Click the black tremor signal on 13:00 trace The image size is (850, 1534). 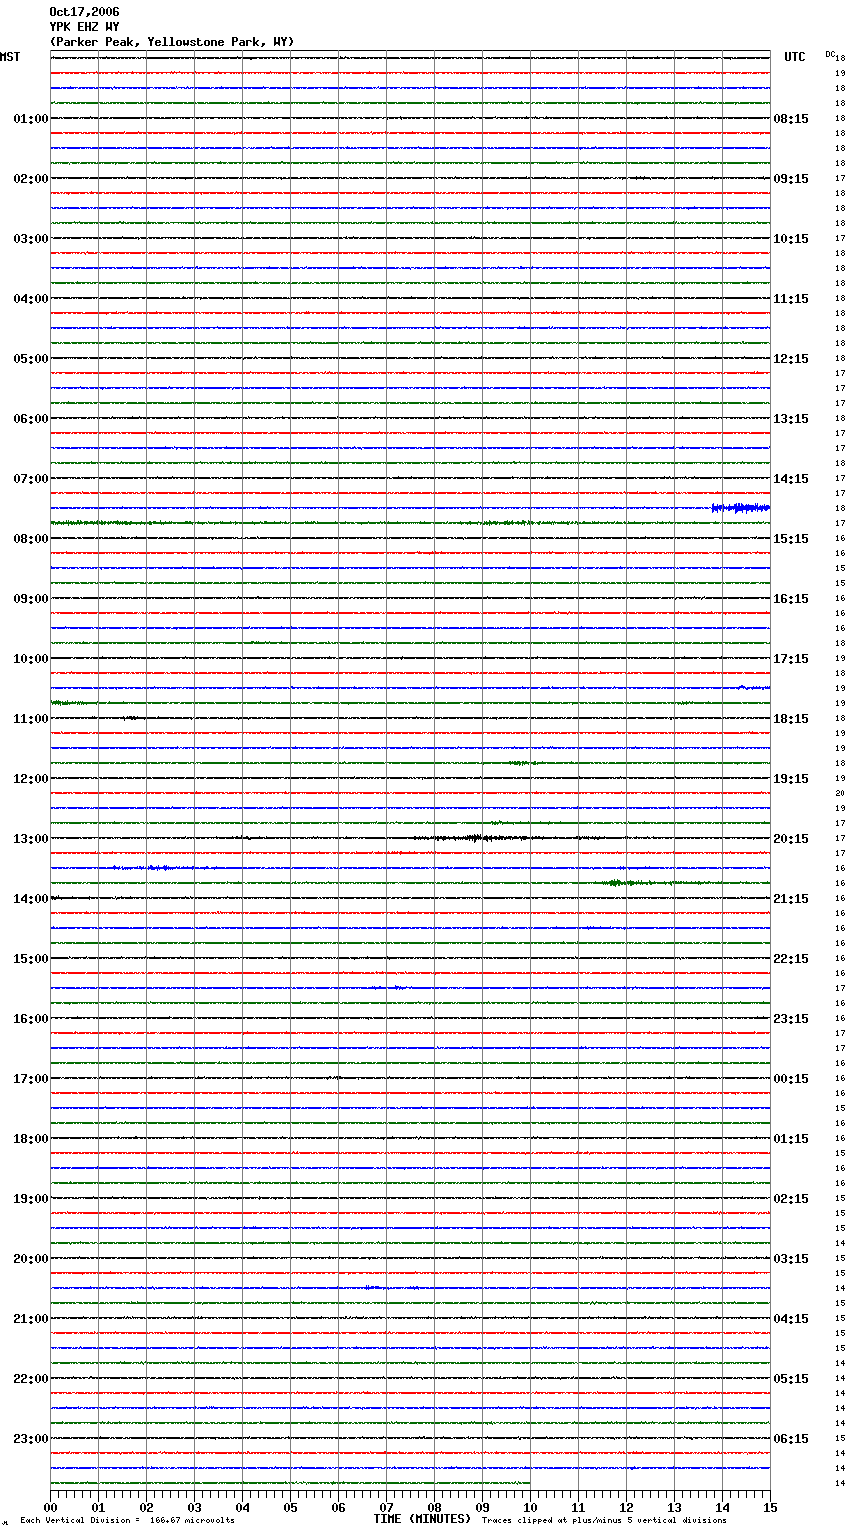(480, 838)
